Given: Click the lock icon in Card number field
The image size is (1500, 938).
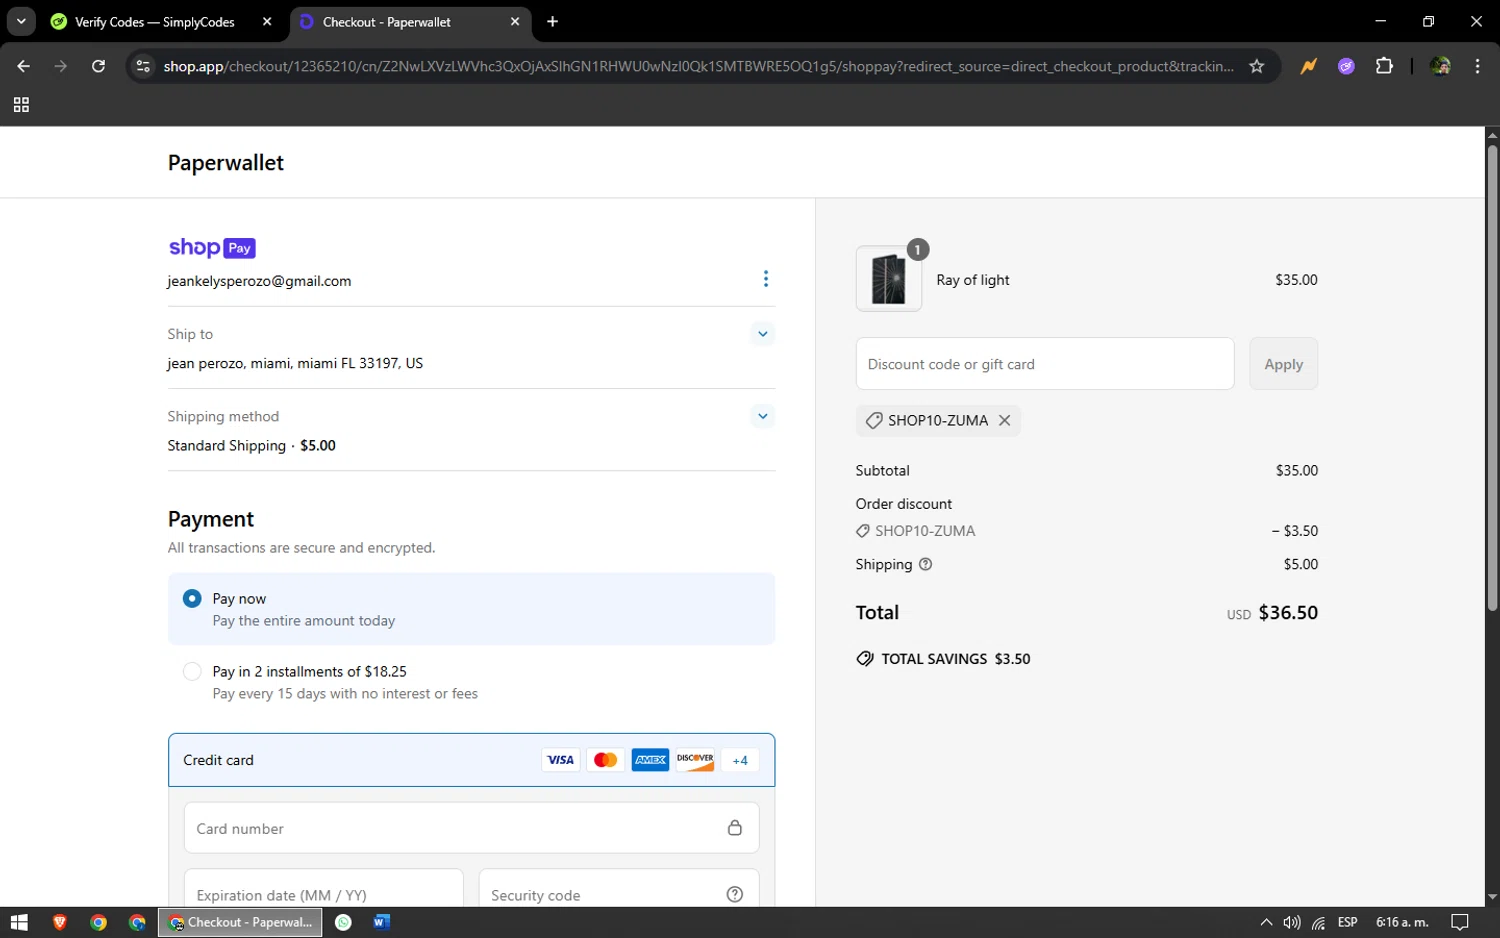Looking at the screenshot, I should tap(735, 828).
